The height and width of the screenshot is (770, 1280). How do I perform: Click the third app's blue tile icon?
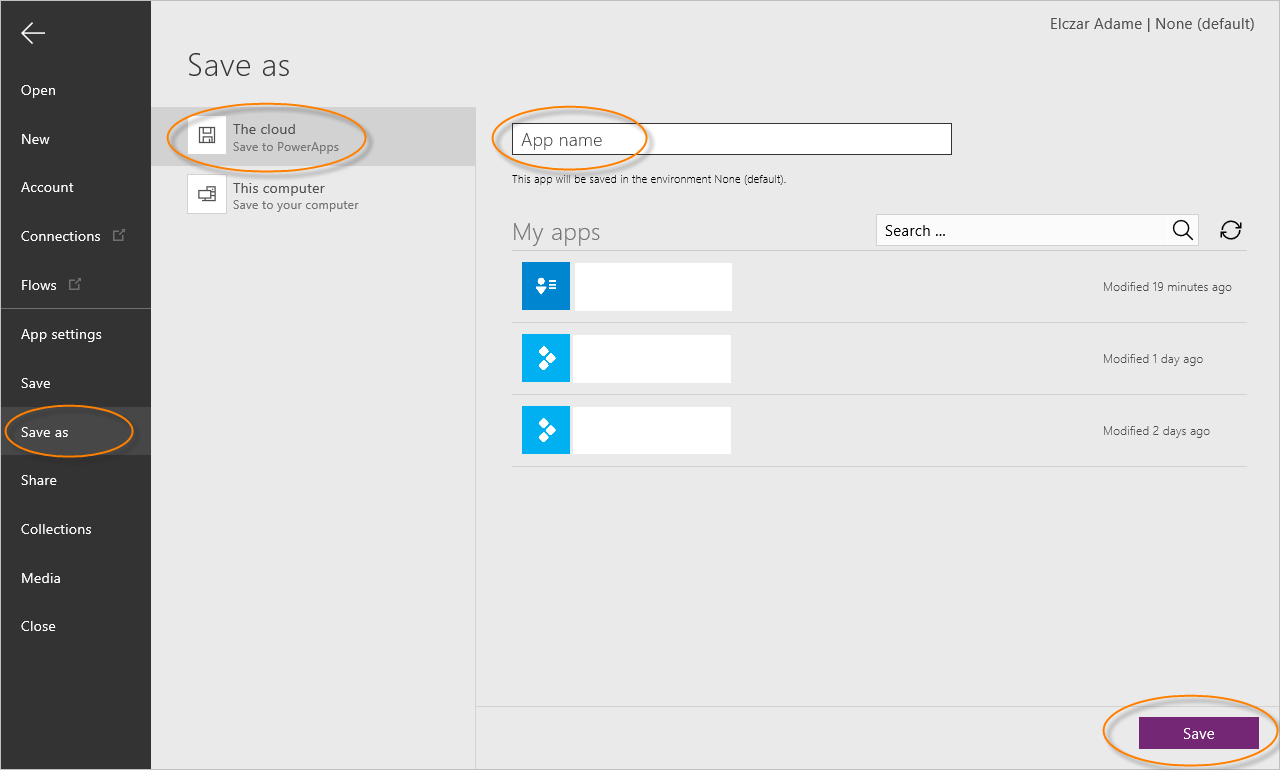pyautogui.click(x=545, y=430)
